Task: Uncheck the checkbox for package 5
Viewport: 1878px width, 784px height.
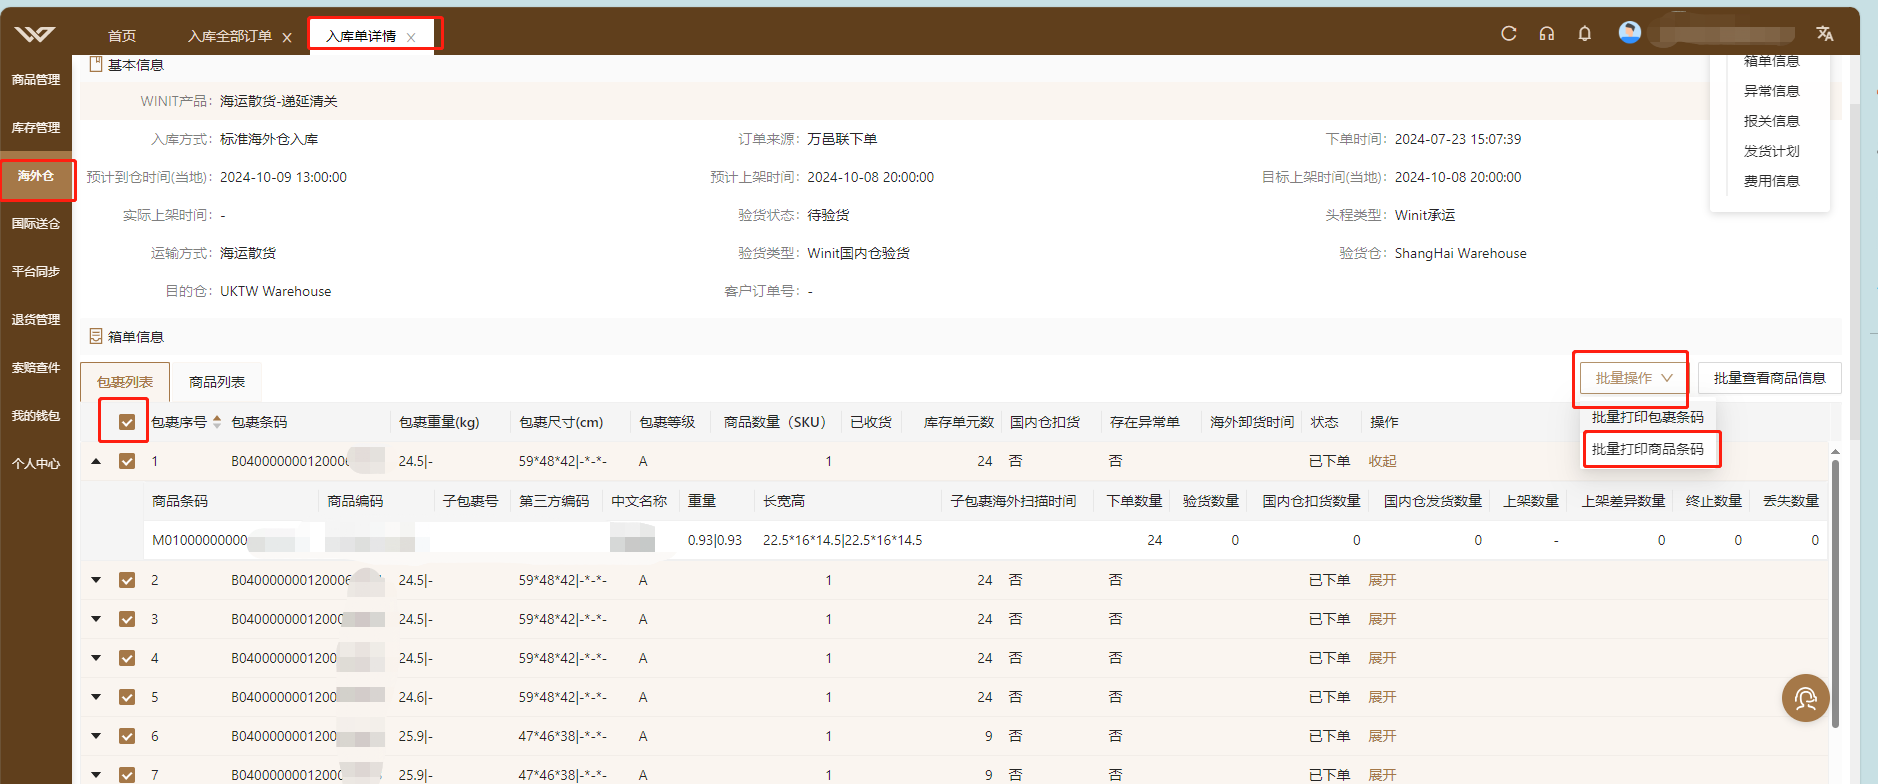Action: tap(127, 697)
